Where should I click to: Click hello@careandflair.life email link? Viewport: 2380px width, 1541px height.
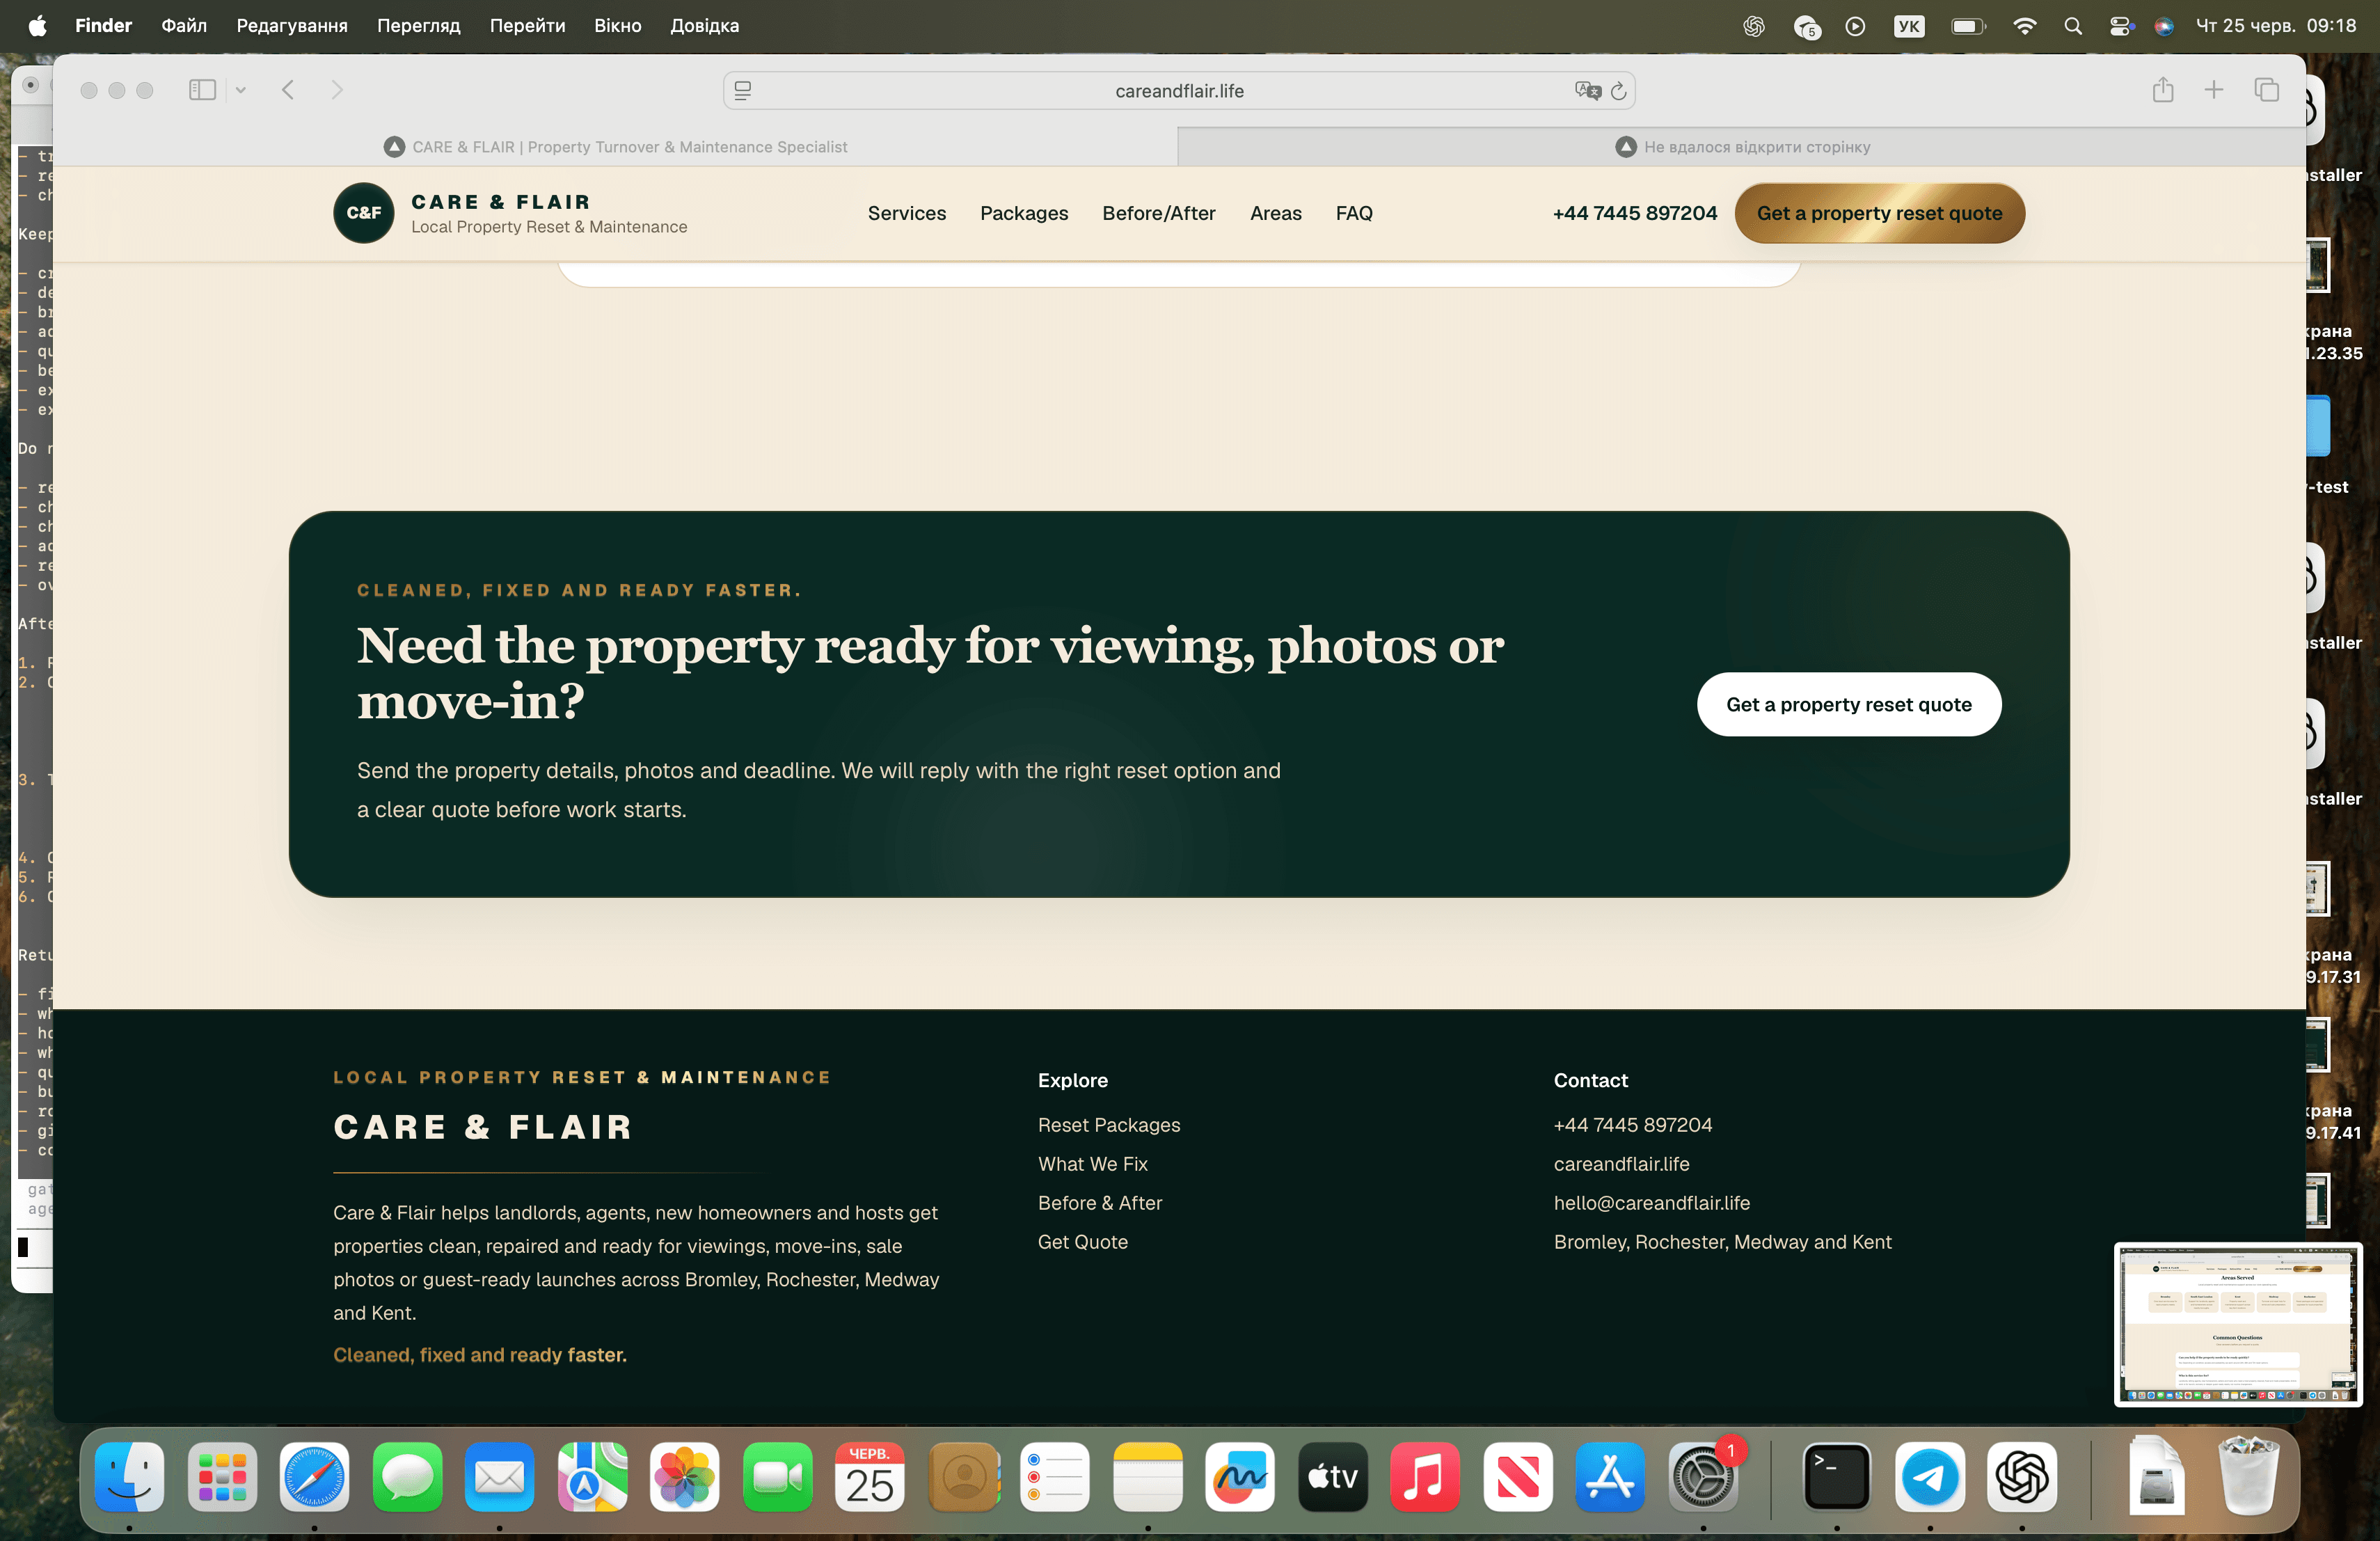pyautogui.click(x=1652, y=1203)
